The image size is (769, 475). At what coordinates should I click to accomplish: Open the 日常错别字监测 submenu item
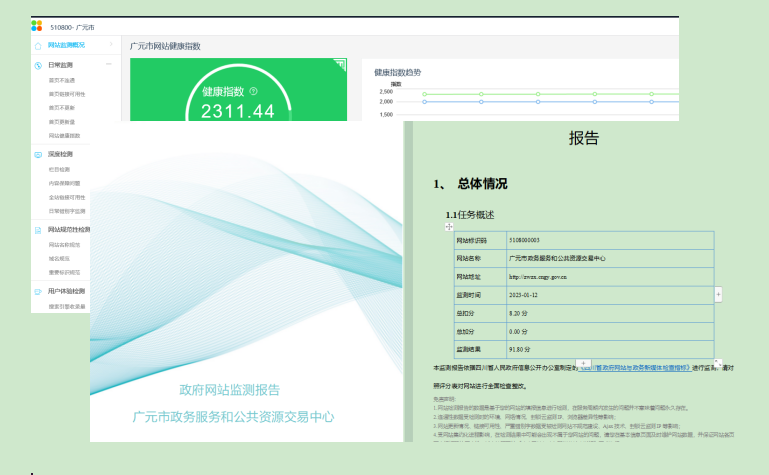click(x=67, y=211)
